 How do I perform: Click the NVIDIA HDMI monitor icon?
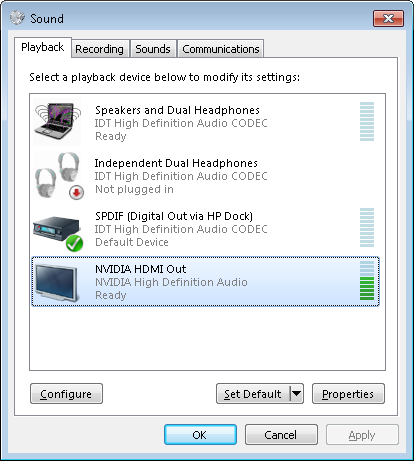click(x=57, y=283)
